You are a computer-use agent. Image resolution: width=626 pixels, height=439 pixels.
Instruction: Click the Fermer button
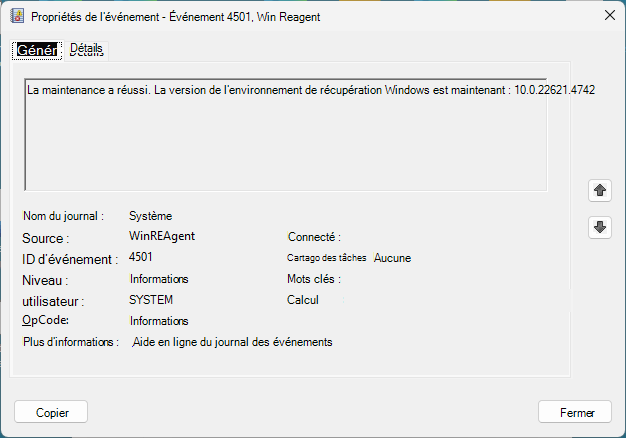575,412
